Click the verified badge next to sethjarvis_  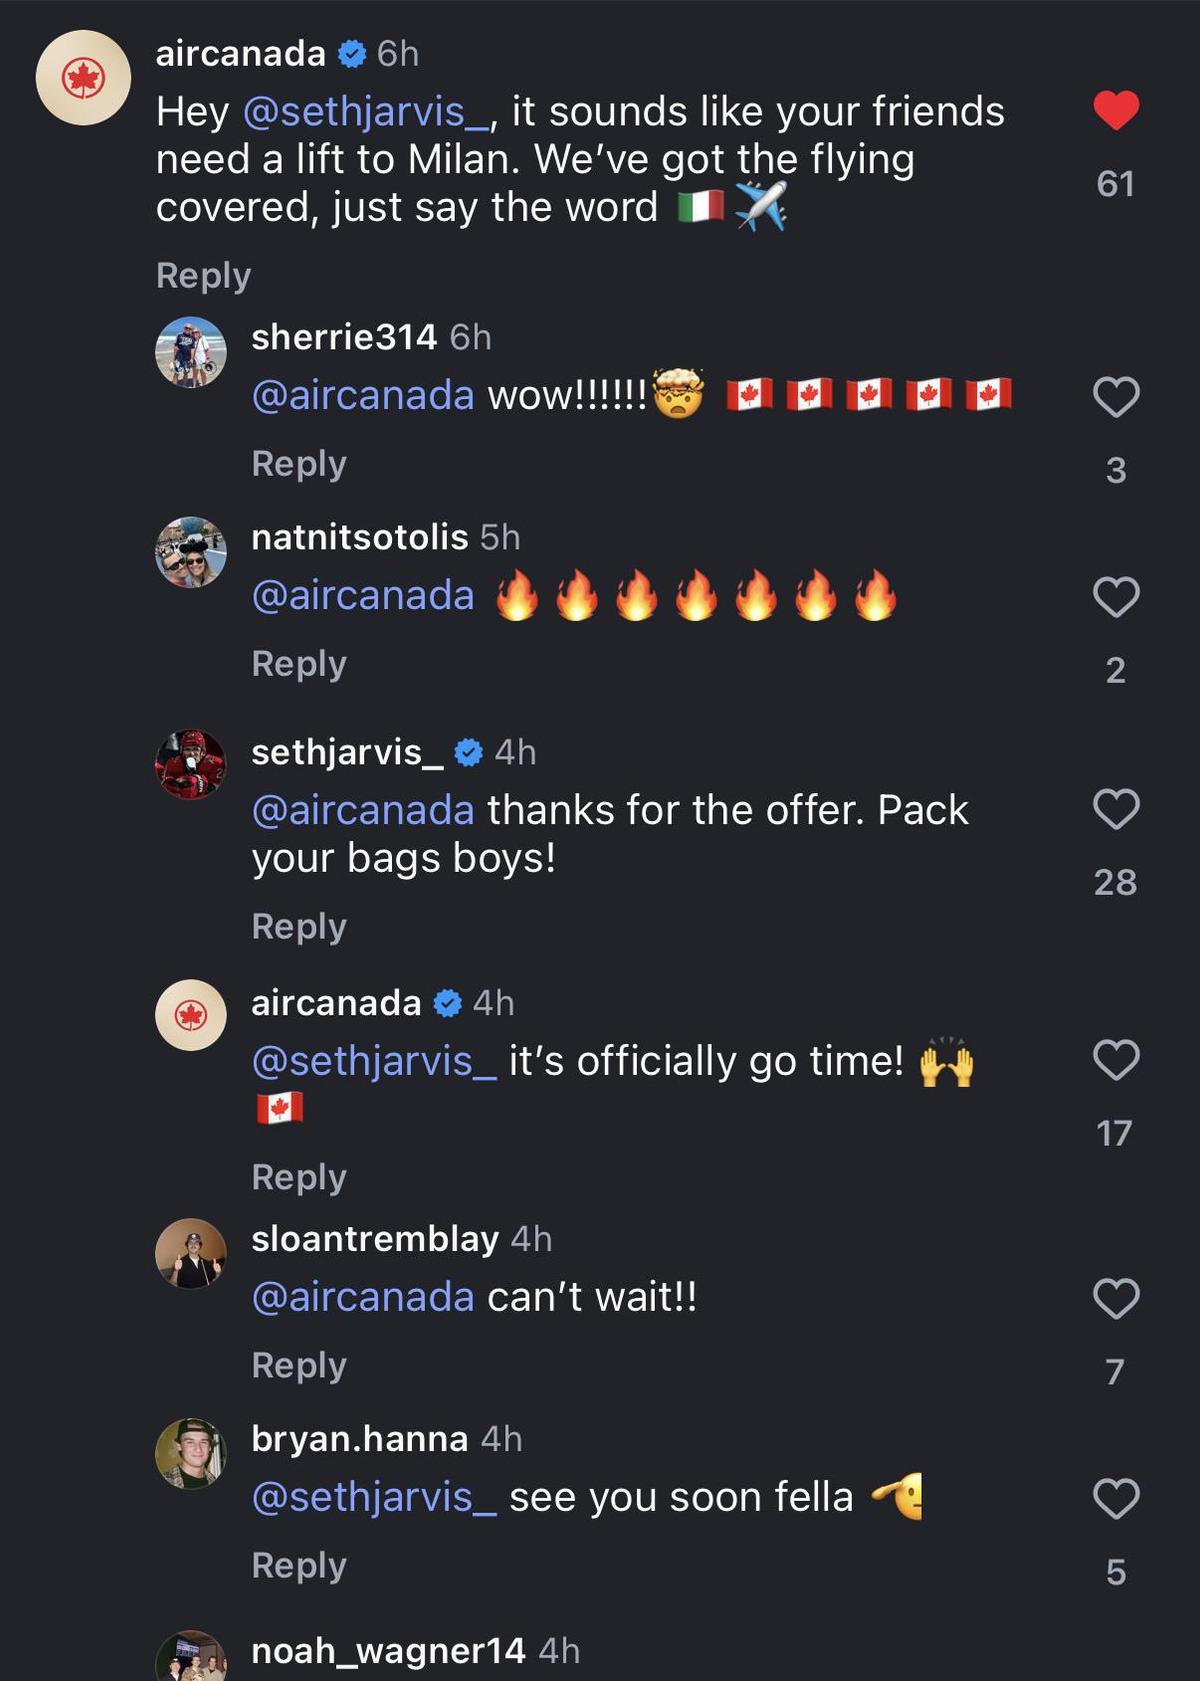point(469,753)
